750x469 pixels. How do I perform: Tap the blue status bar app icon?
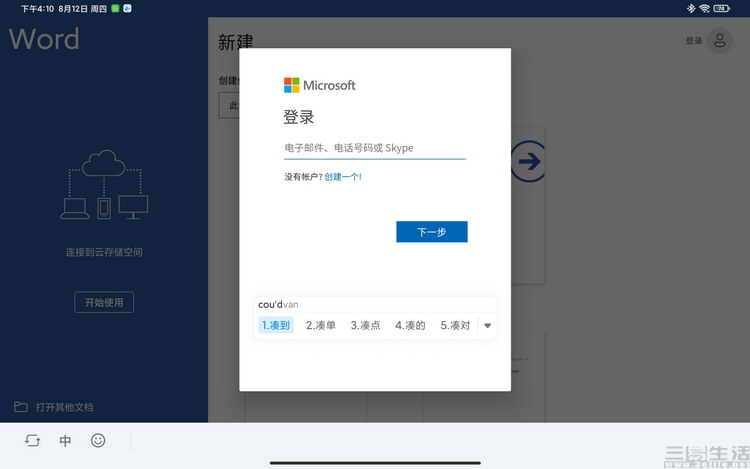click(127, 8)
